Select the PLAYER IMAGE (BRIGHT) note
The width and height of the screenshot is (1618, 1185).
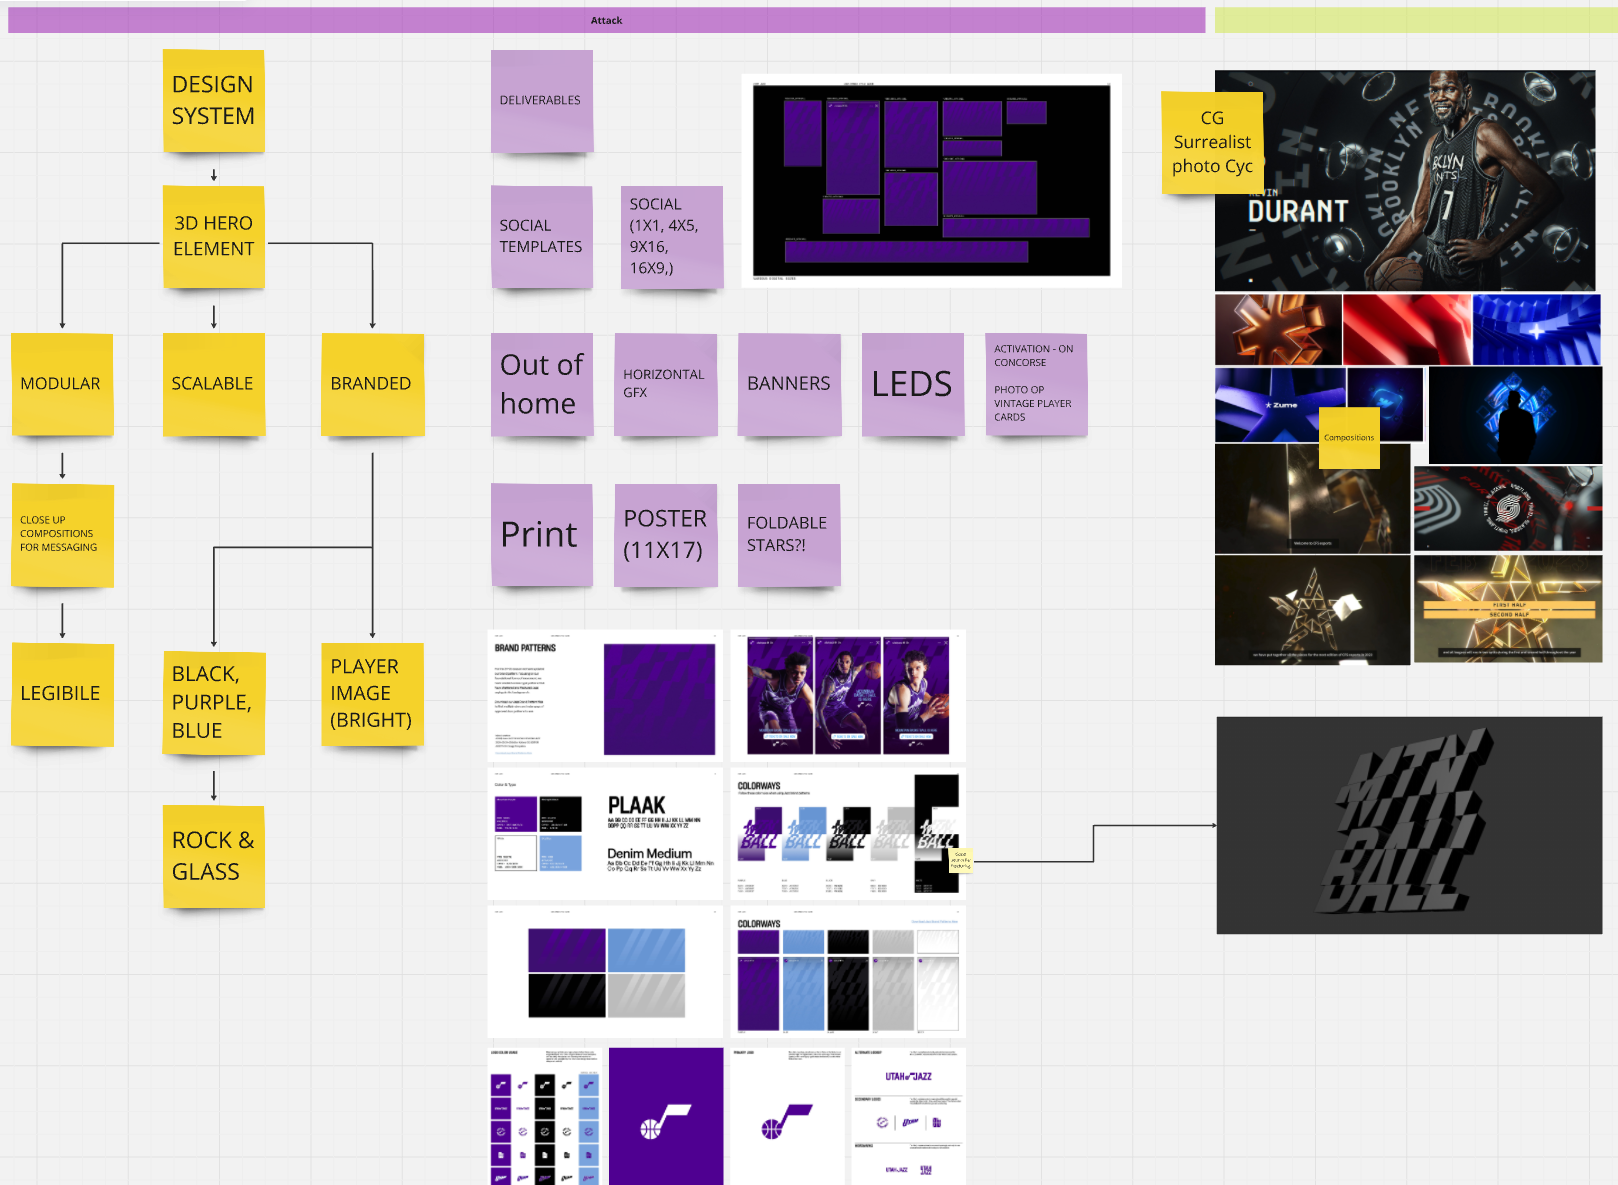point(371,693)
